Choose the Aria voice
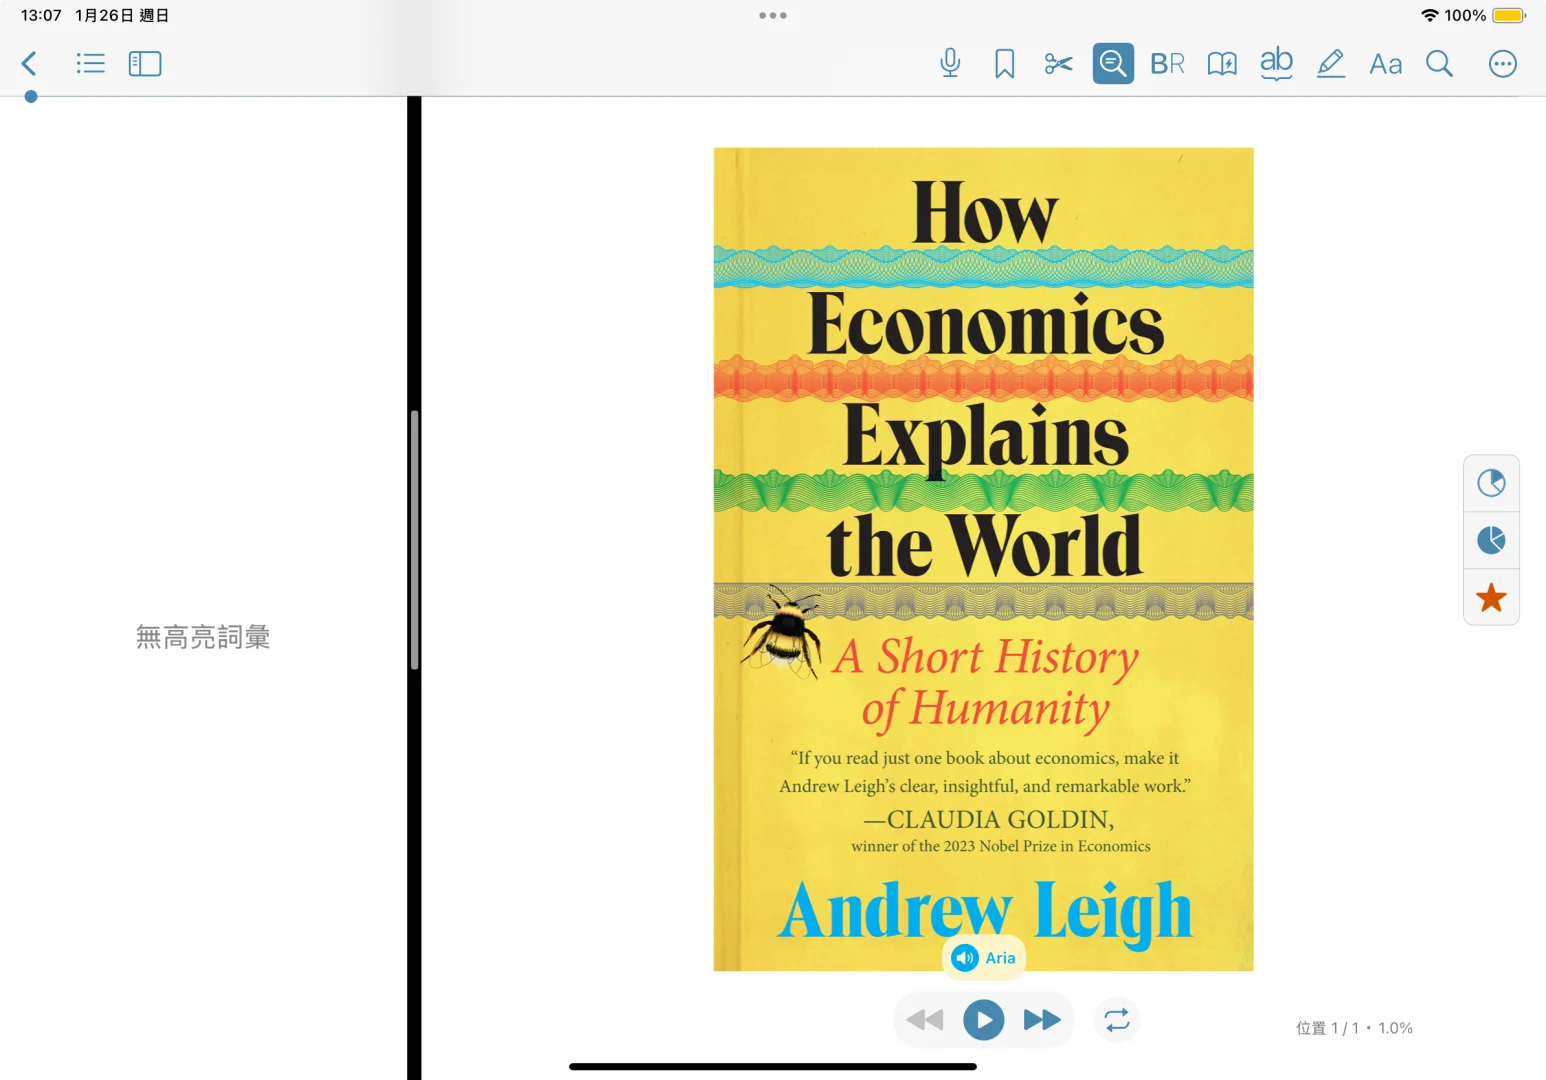 [x=984, y=958]
